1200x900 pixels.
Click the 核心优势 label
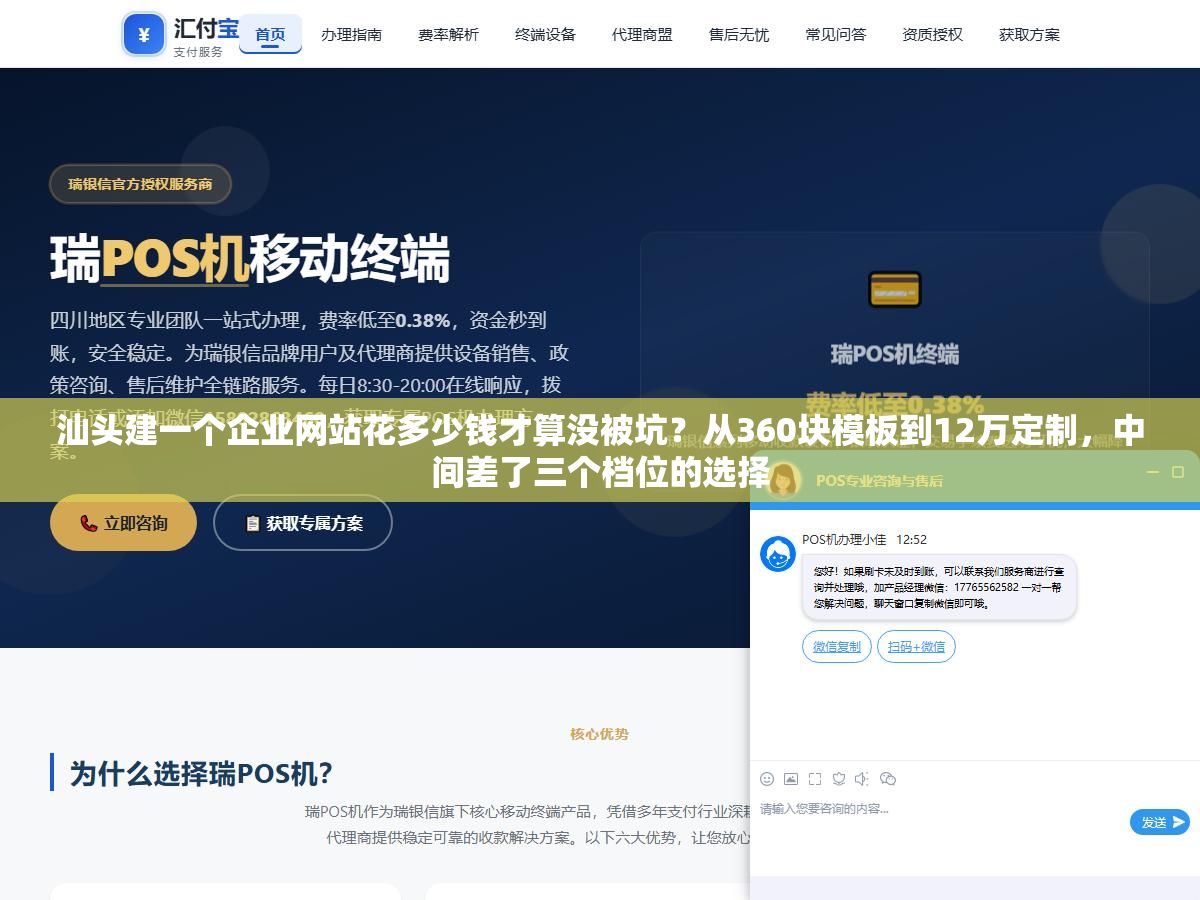click(x=600, y=734)
